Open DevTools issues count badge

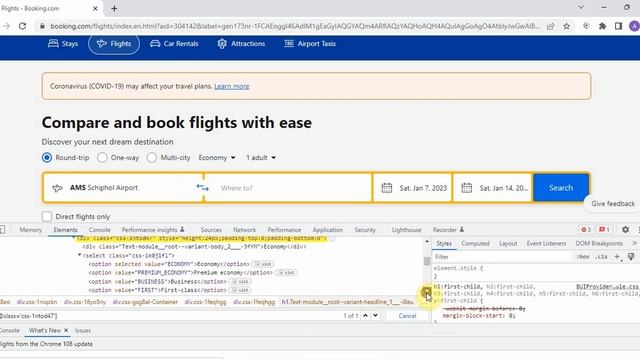point(604,229)
